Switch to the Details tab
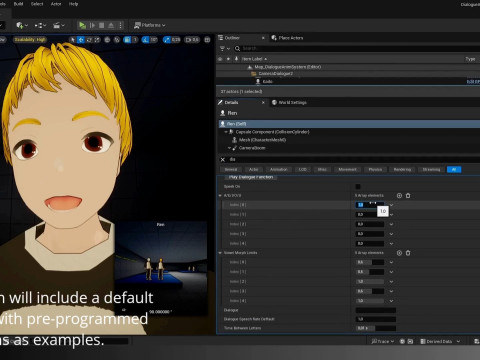480x360 pixels. coord(231,102)
